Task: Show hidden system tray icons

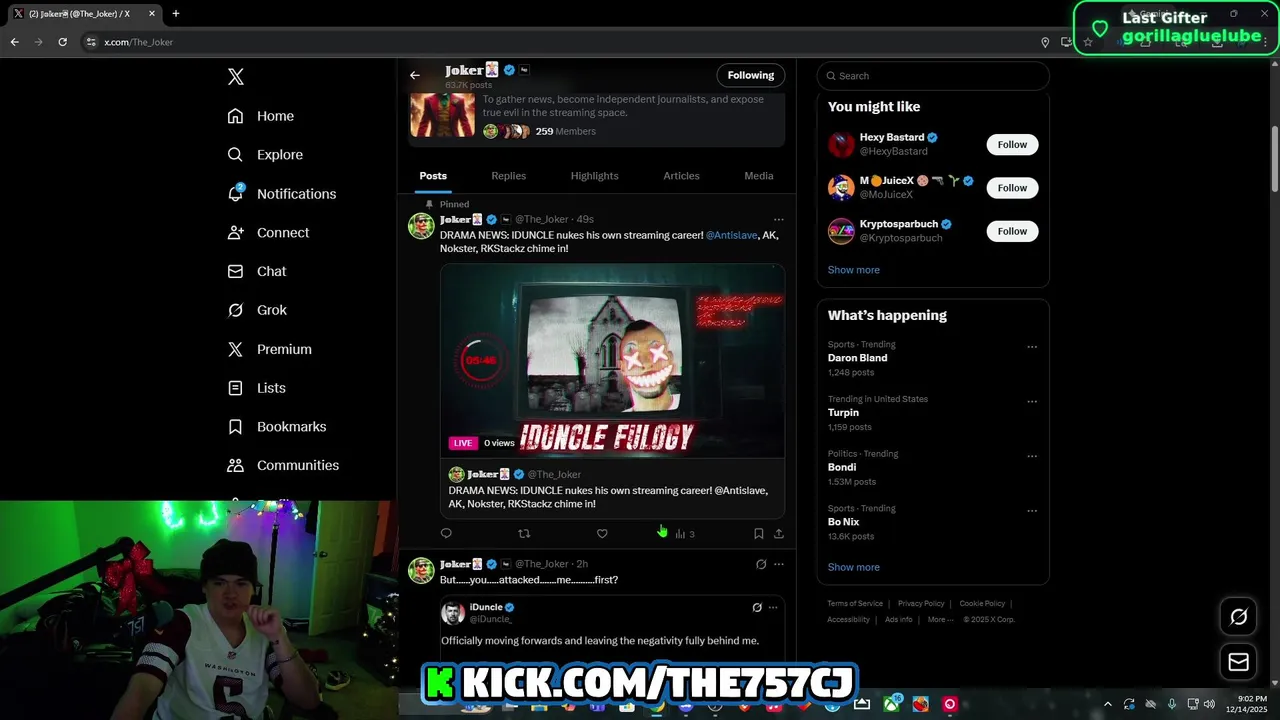Action: tap(1107, 704)
